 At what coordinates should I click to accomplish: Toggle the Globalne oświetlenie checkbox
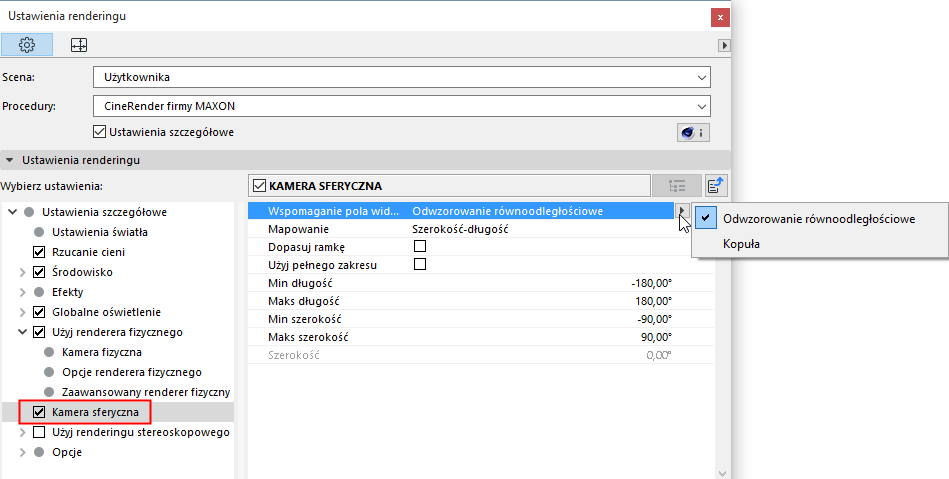(x=39, y=312)
